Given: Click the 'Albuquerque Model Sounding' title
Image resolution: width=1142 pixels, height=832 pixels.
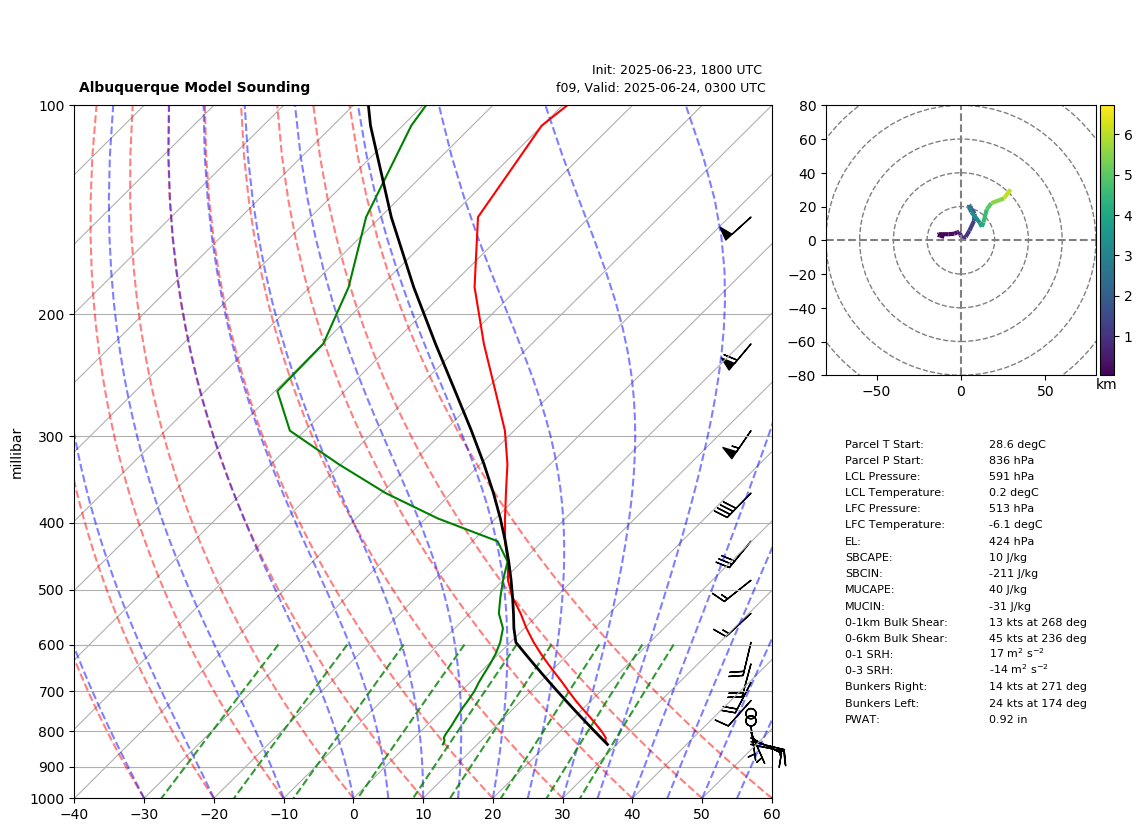Looking at the screenshot, I should tap(194, 87).
